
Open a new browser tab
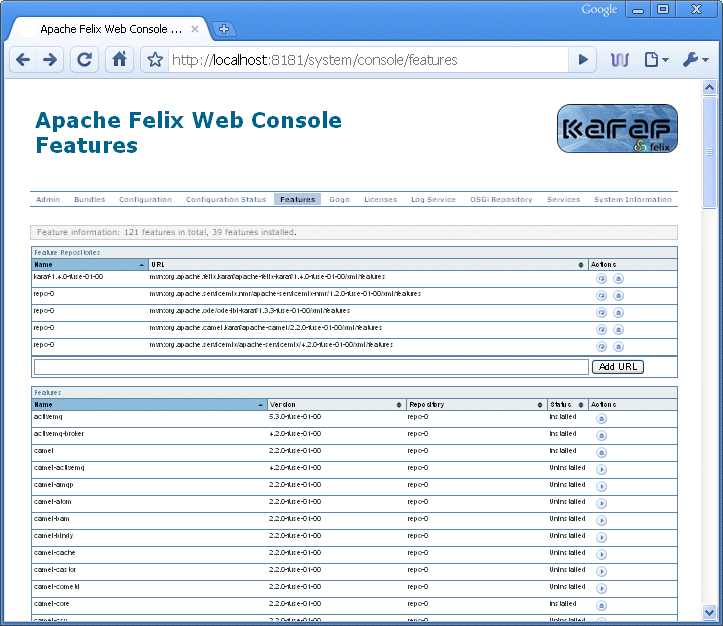click(x=224, y=29)
